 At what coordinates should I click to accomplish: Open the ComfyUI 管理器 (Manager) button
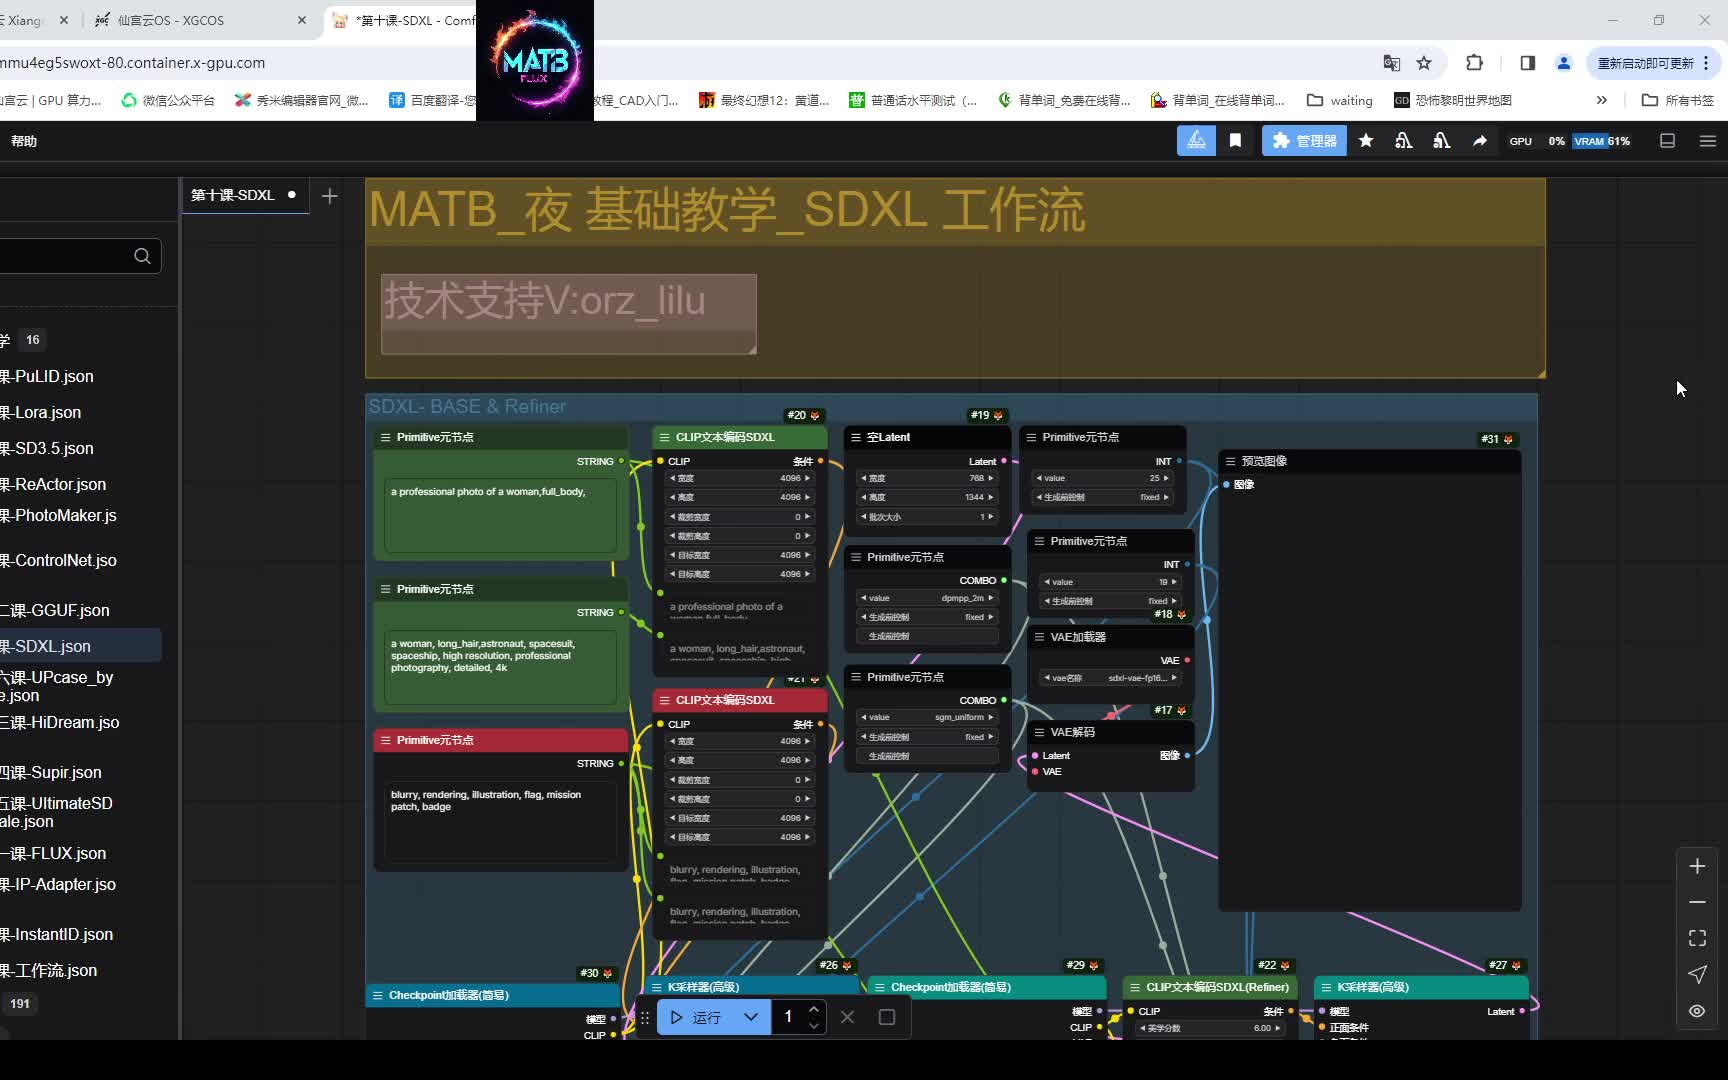[x=1304, y=141]
